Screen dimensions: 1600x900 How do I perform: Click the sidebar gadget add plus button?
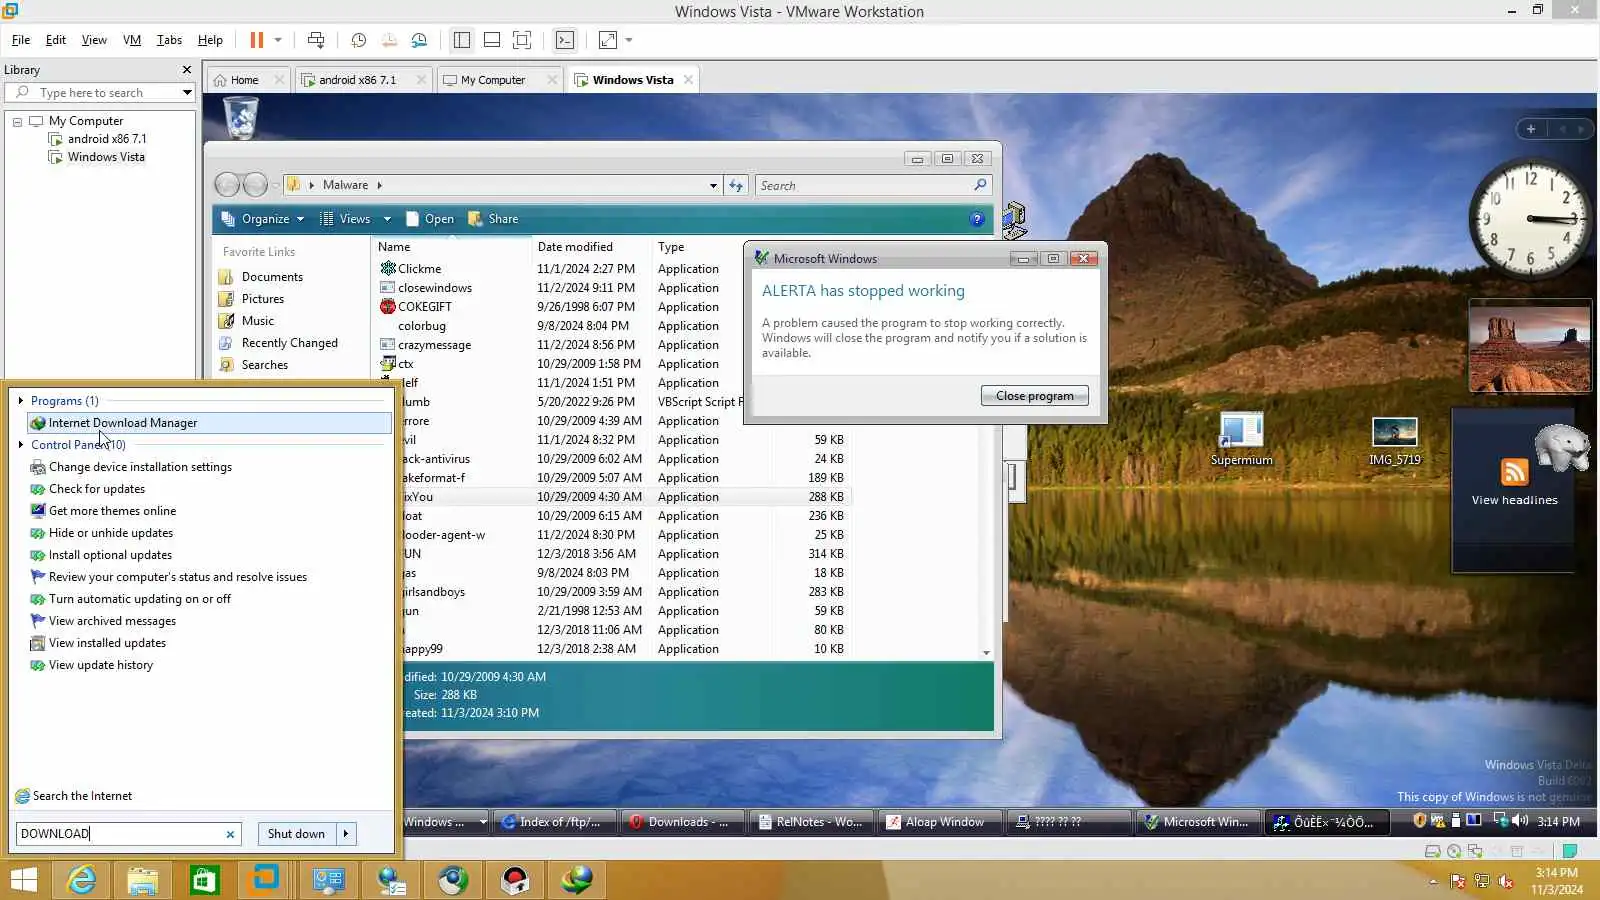[1531, 129]
